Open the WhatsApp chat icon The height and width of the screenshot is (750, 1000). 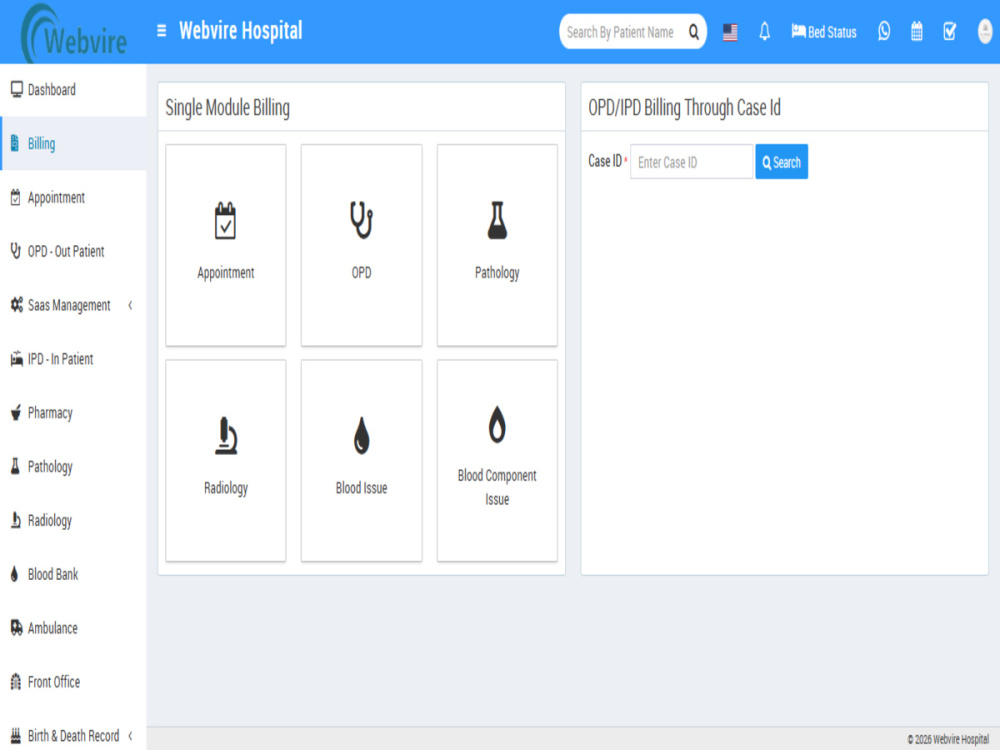click(x=884, y=31)
